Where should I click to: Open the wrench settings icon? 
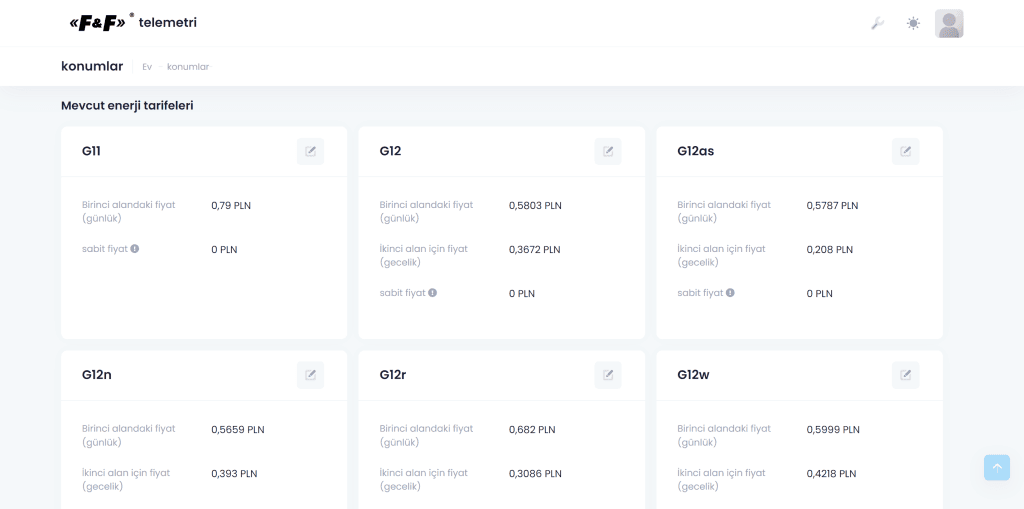[x=878, y=24]
